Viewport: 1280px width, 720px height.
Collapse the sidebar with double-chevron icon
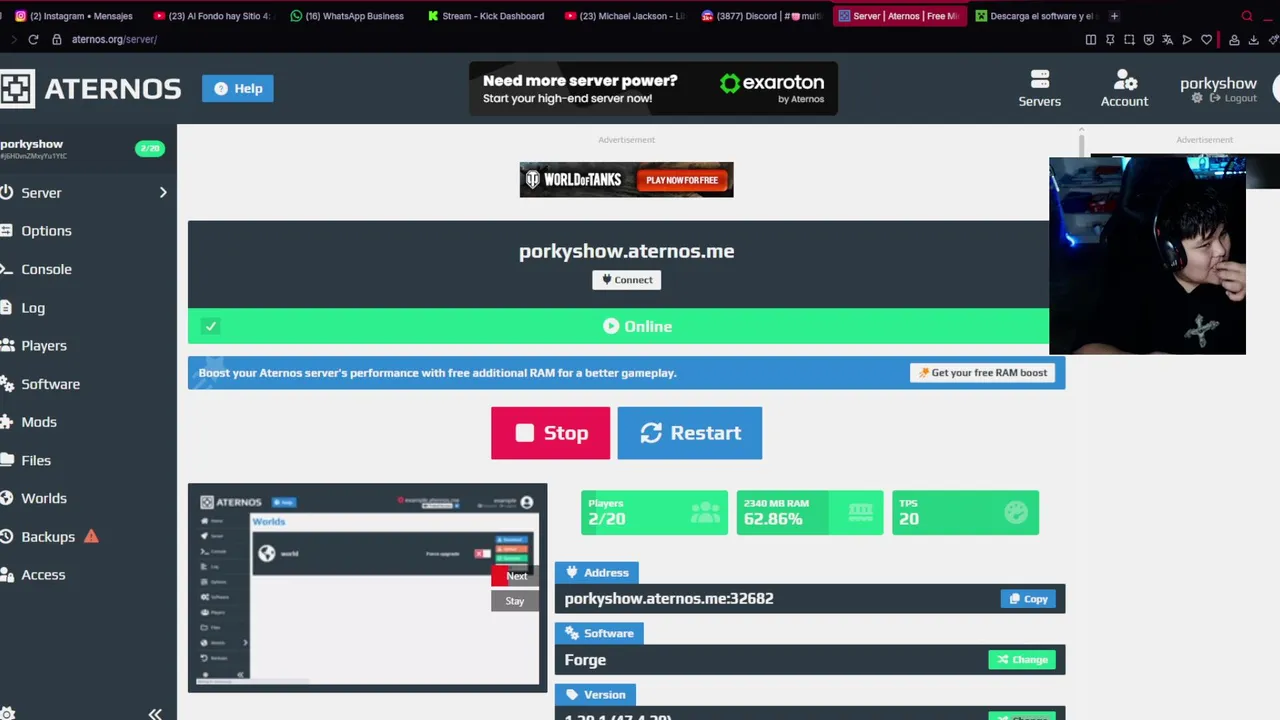coord(155,714)
